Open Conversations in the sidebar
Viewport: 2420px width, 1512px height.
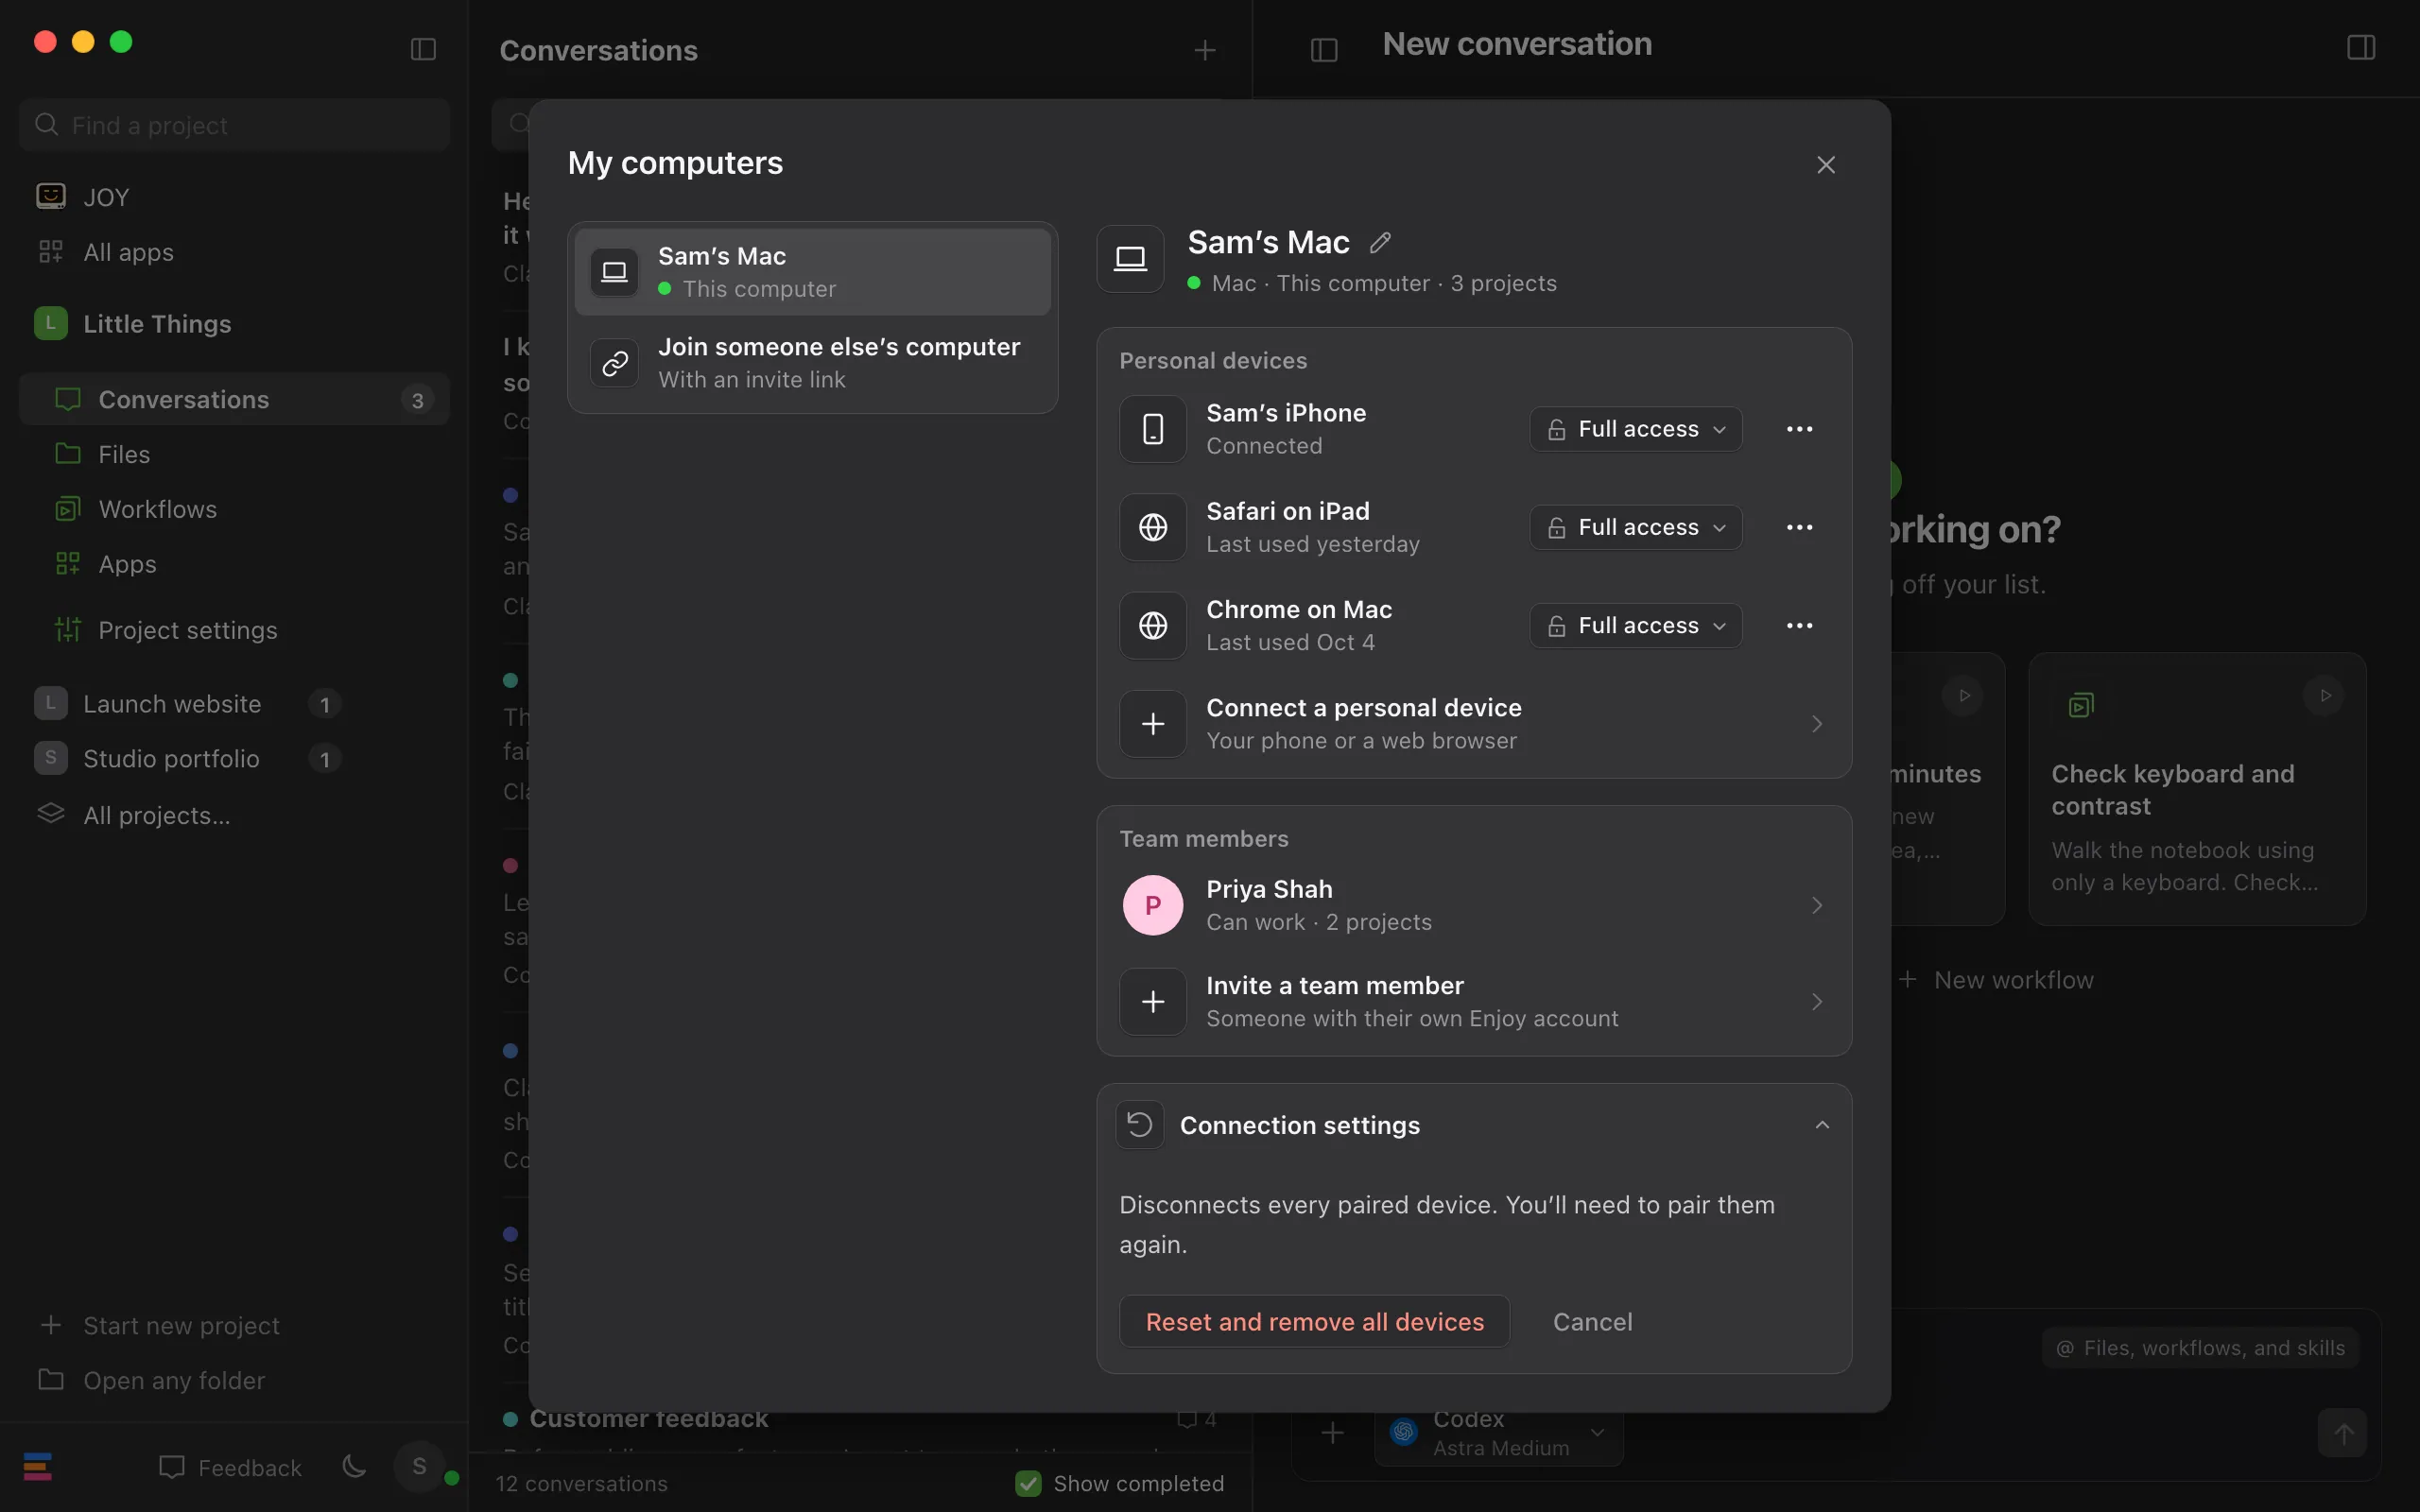[x=234, y=399]
